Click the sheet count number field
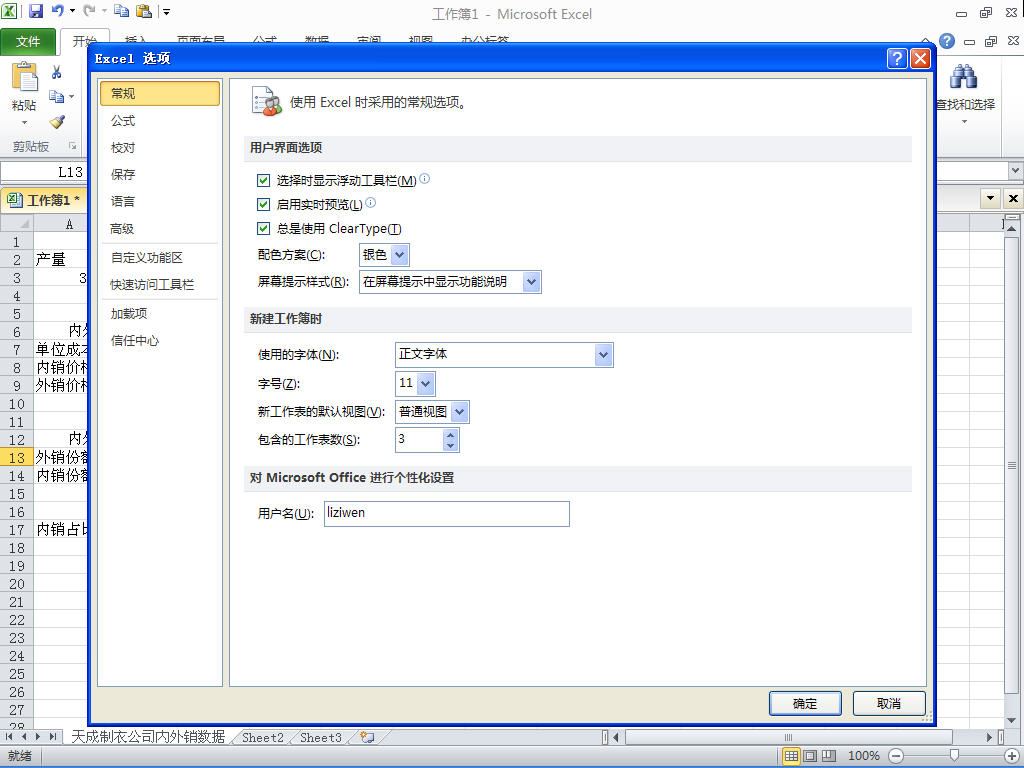 click(x=419, y=440)
